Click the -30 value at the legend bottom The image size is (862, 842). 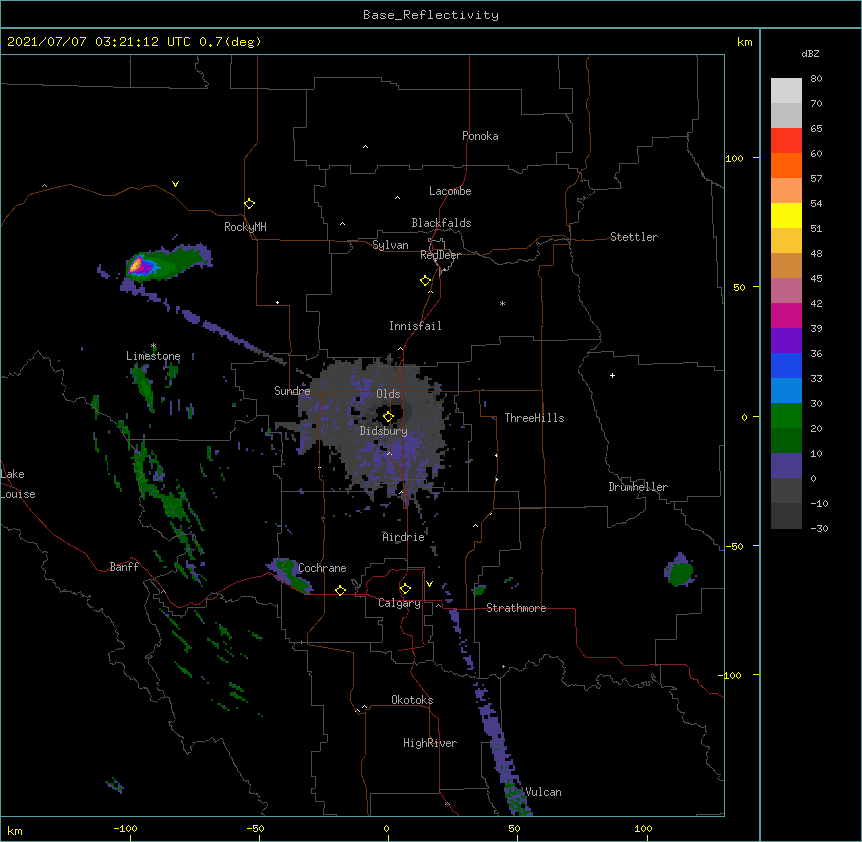point(819,528)
